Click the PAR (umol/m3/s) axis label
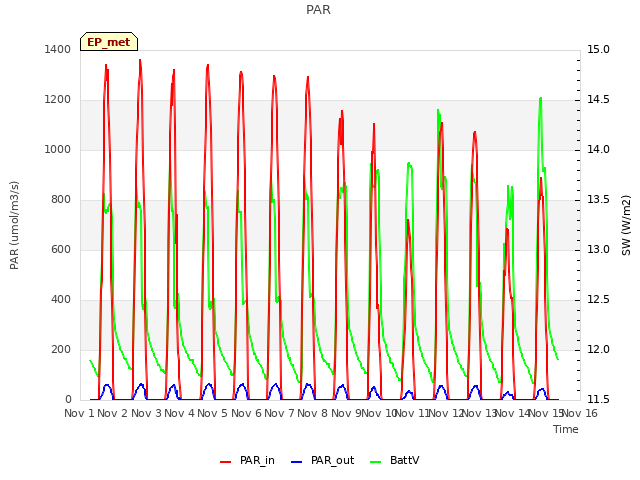 (x=14, y=225)
